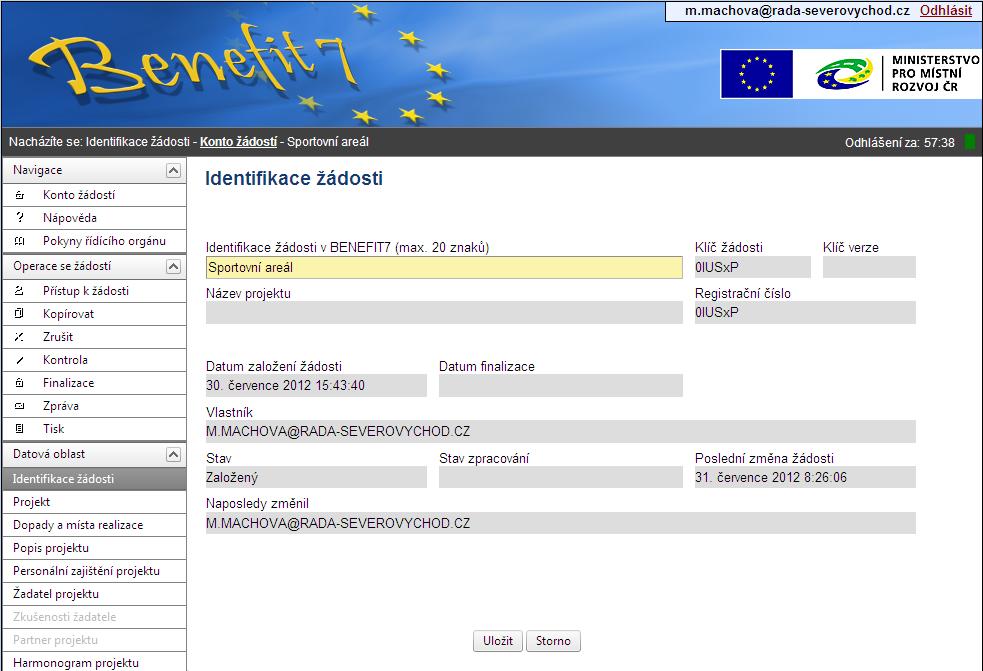Open Popis projektu section
The width and height of the screenshot is (983, 671).
[x=94, y=548]
